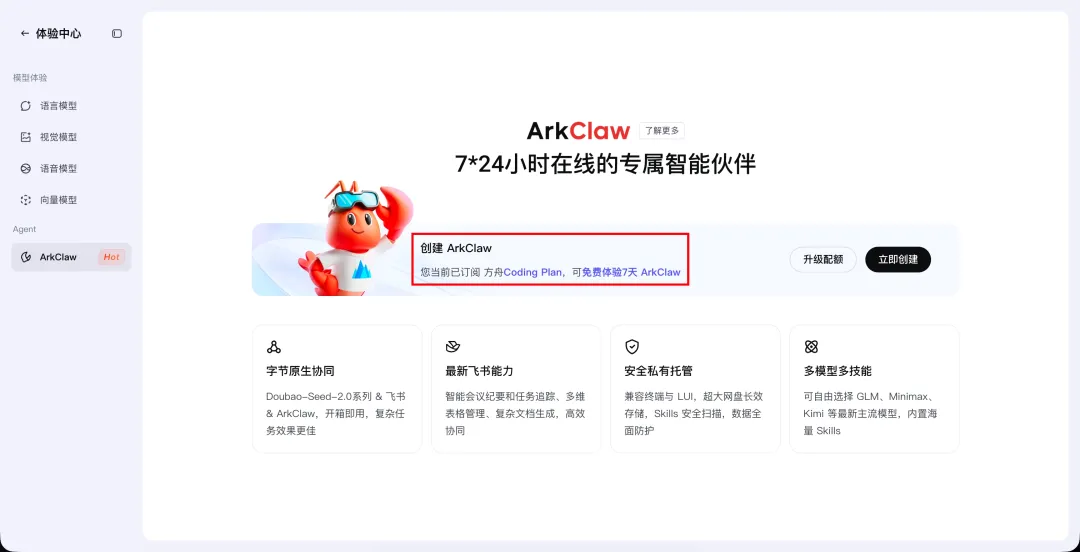
Task: Select the 语音模型 voice icon
Action: point(25,168)
